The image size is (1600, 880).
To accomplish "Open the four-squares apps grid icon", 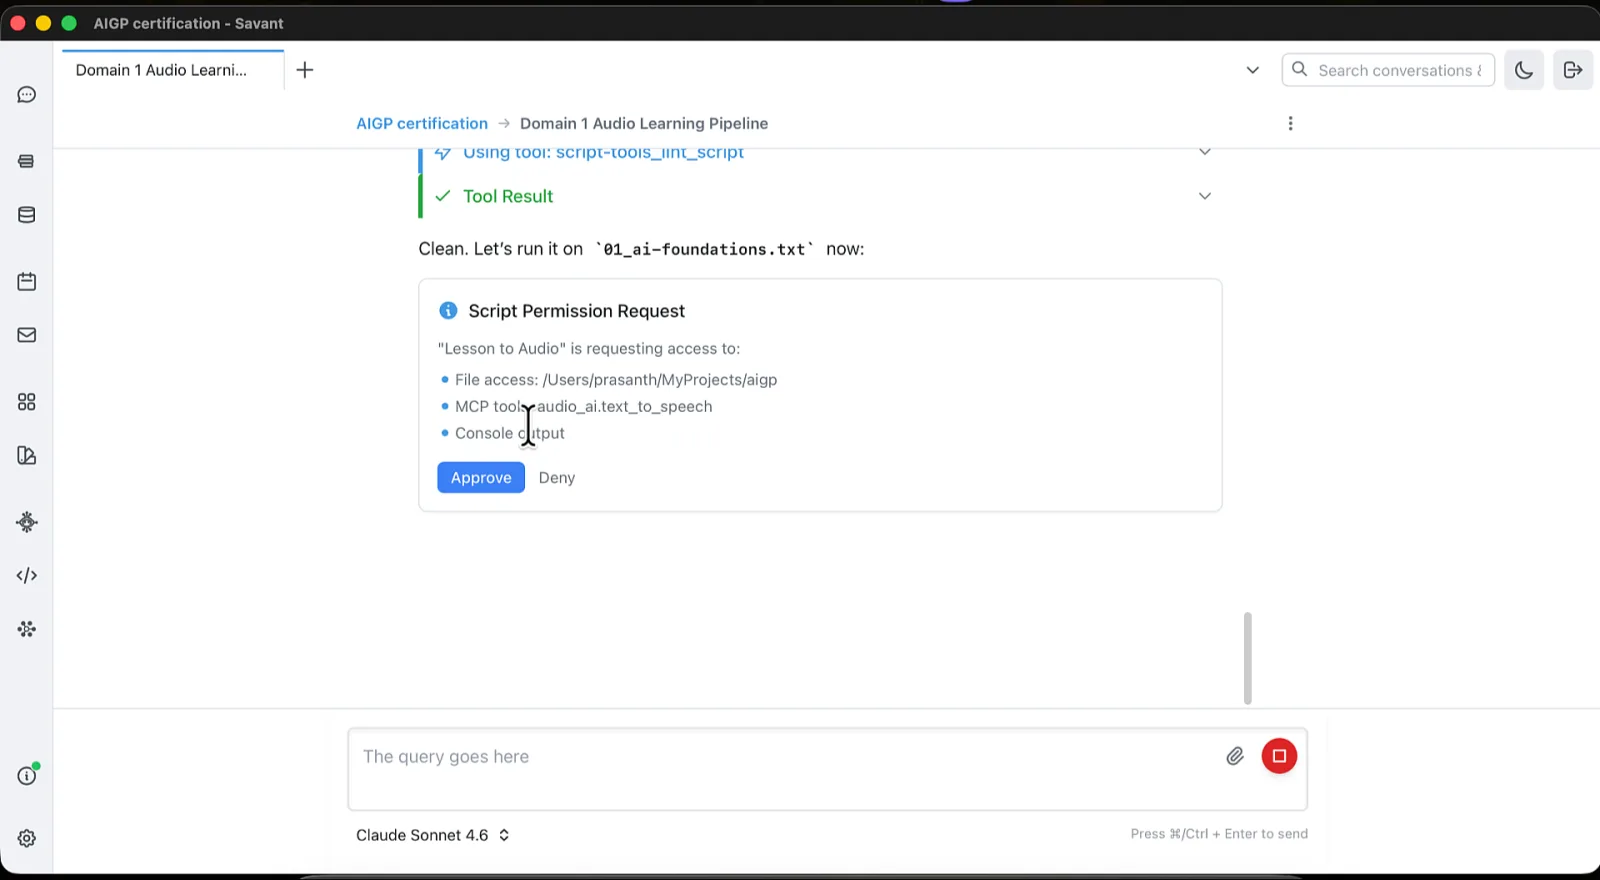I will (27, 402).
